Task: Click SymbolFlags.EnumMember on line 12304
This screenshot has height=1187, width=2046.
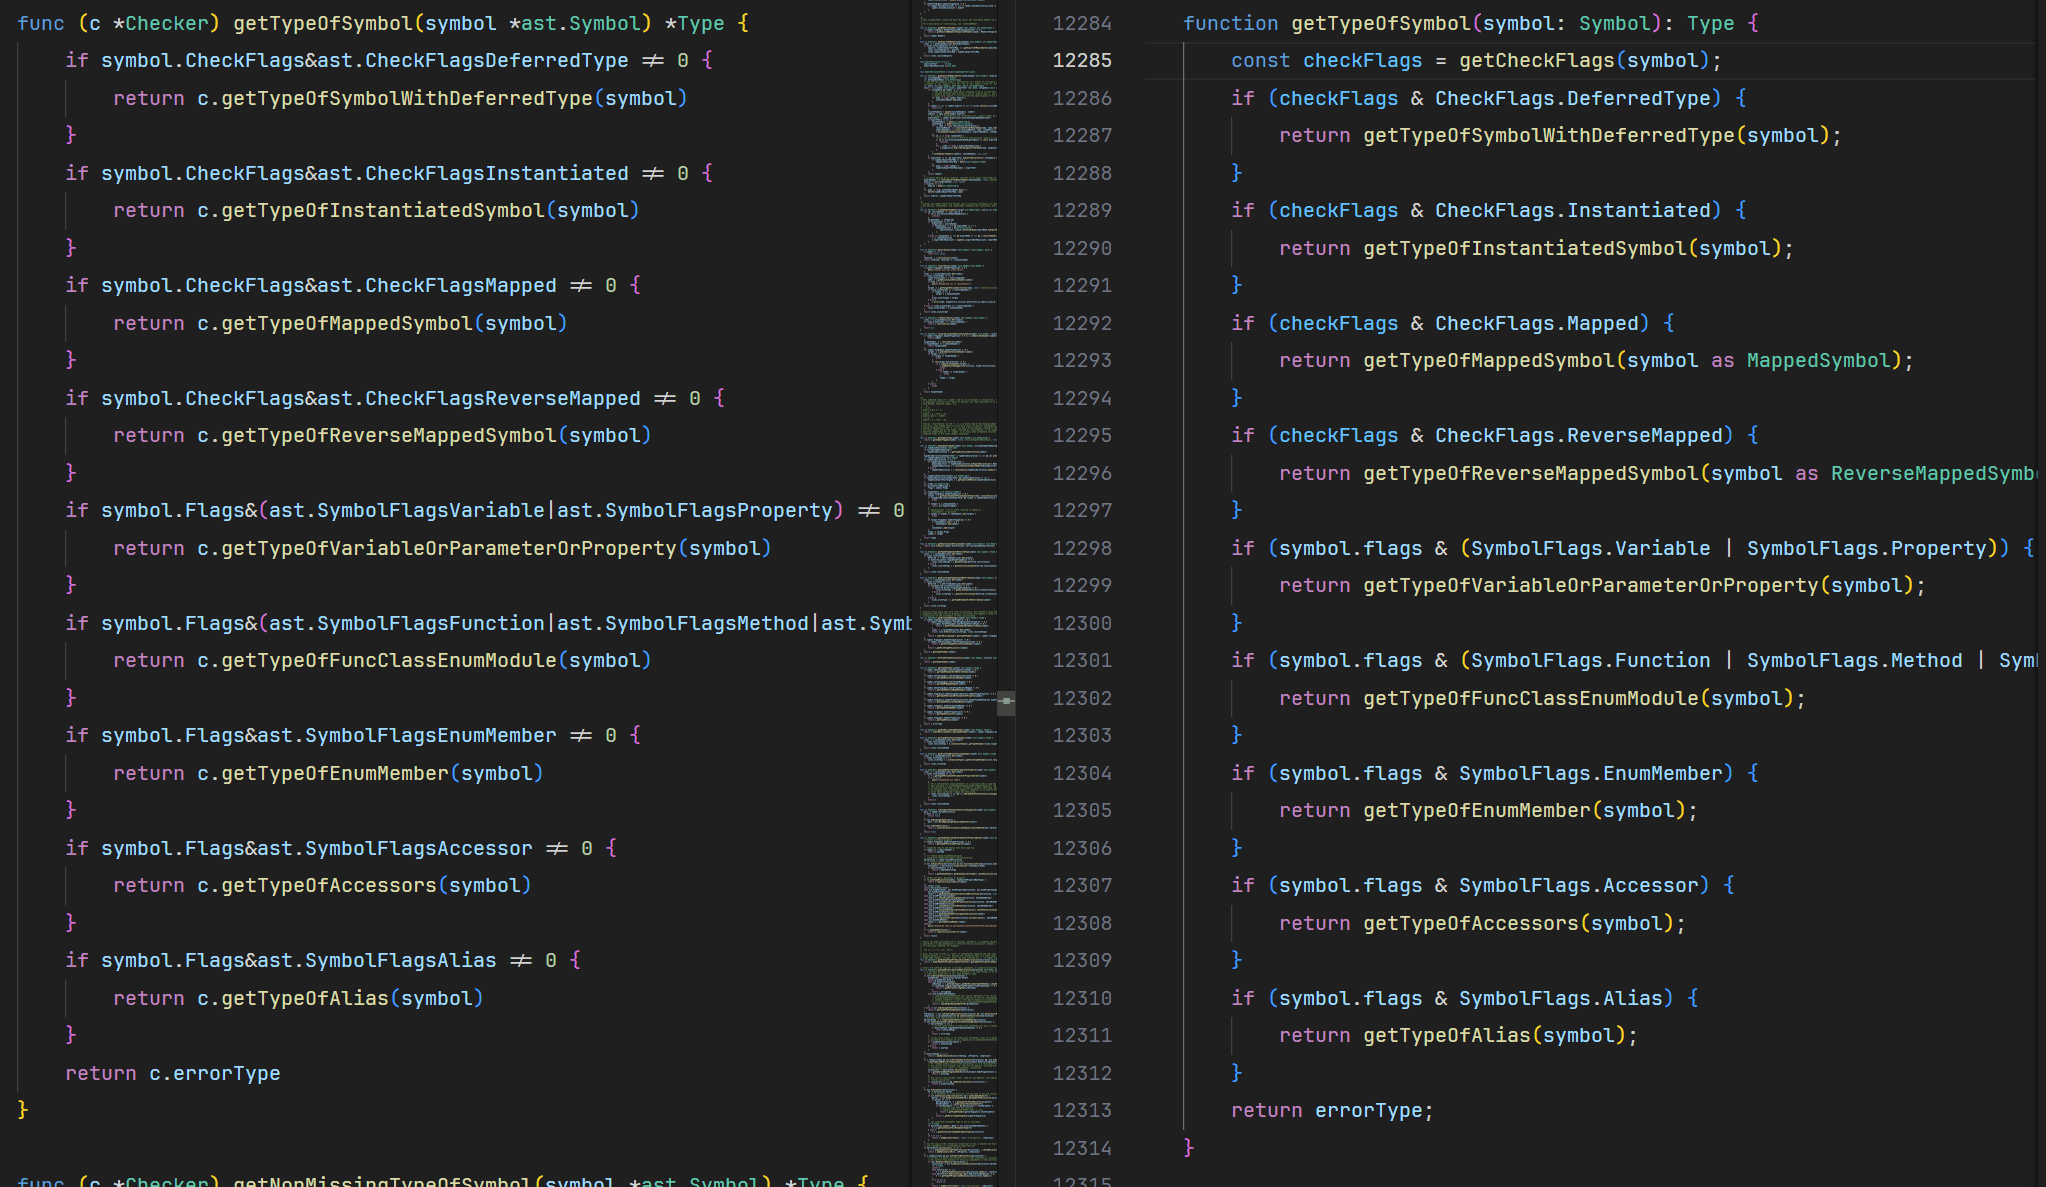Action: click(1591, 773)
